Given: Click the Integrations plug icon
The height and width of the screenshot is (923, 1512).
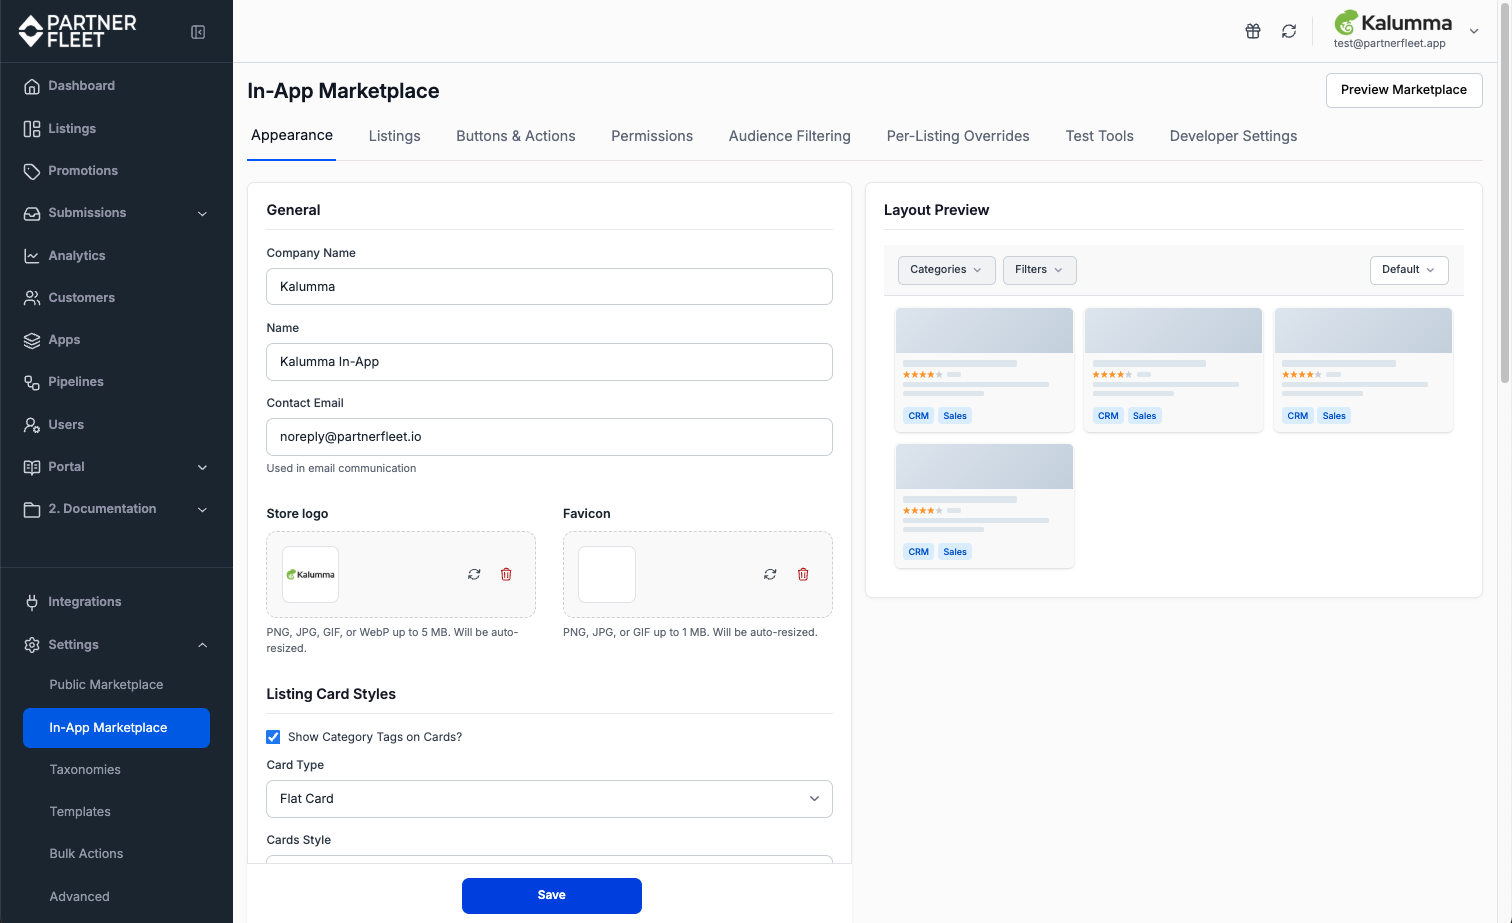Looking at the screenshot, I should [32, 602].
